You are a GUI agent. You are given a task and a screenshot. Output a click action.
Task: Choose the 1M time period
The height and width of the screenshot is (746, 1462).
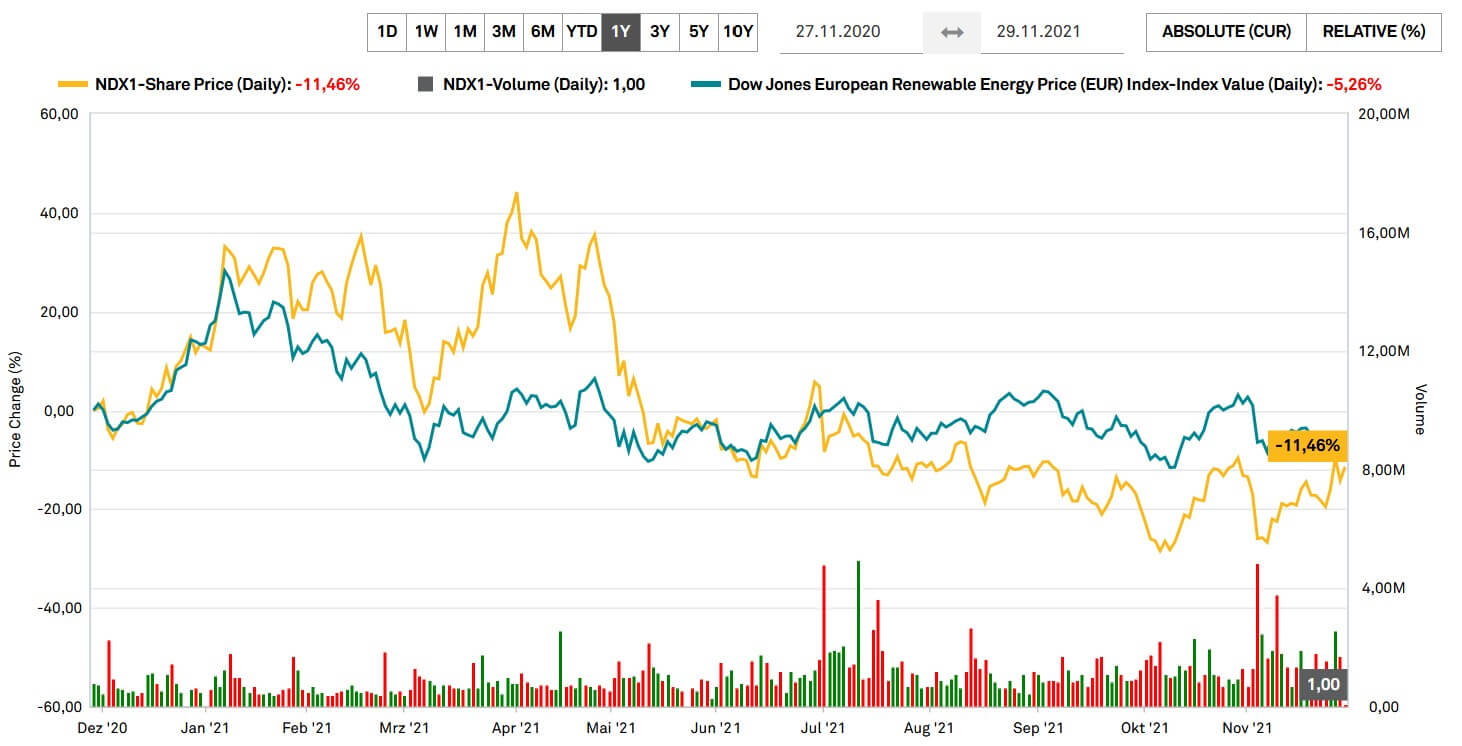point(465,31)
